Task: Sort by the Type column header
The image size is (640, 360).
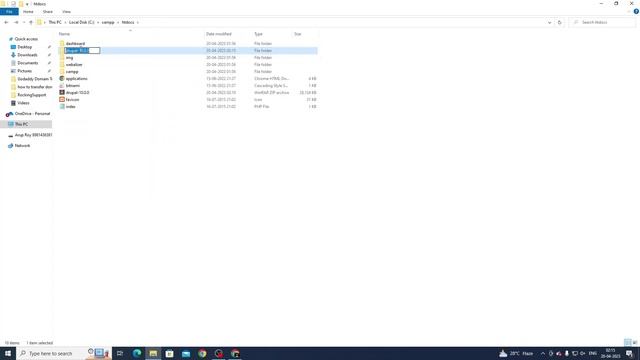Action: 258,34
